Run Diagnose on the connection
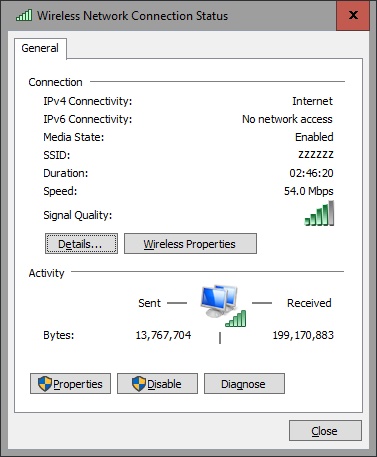Screen dimensions: 377x457 pyautogui.click(x=244, y=384)
